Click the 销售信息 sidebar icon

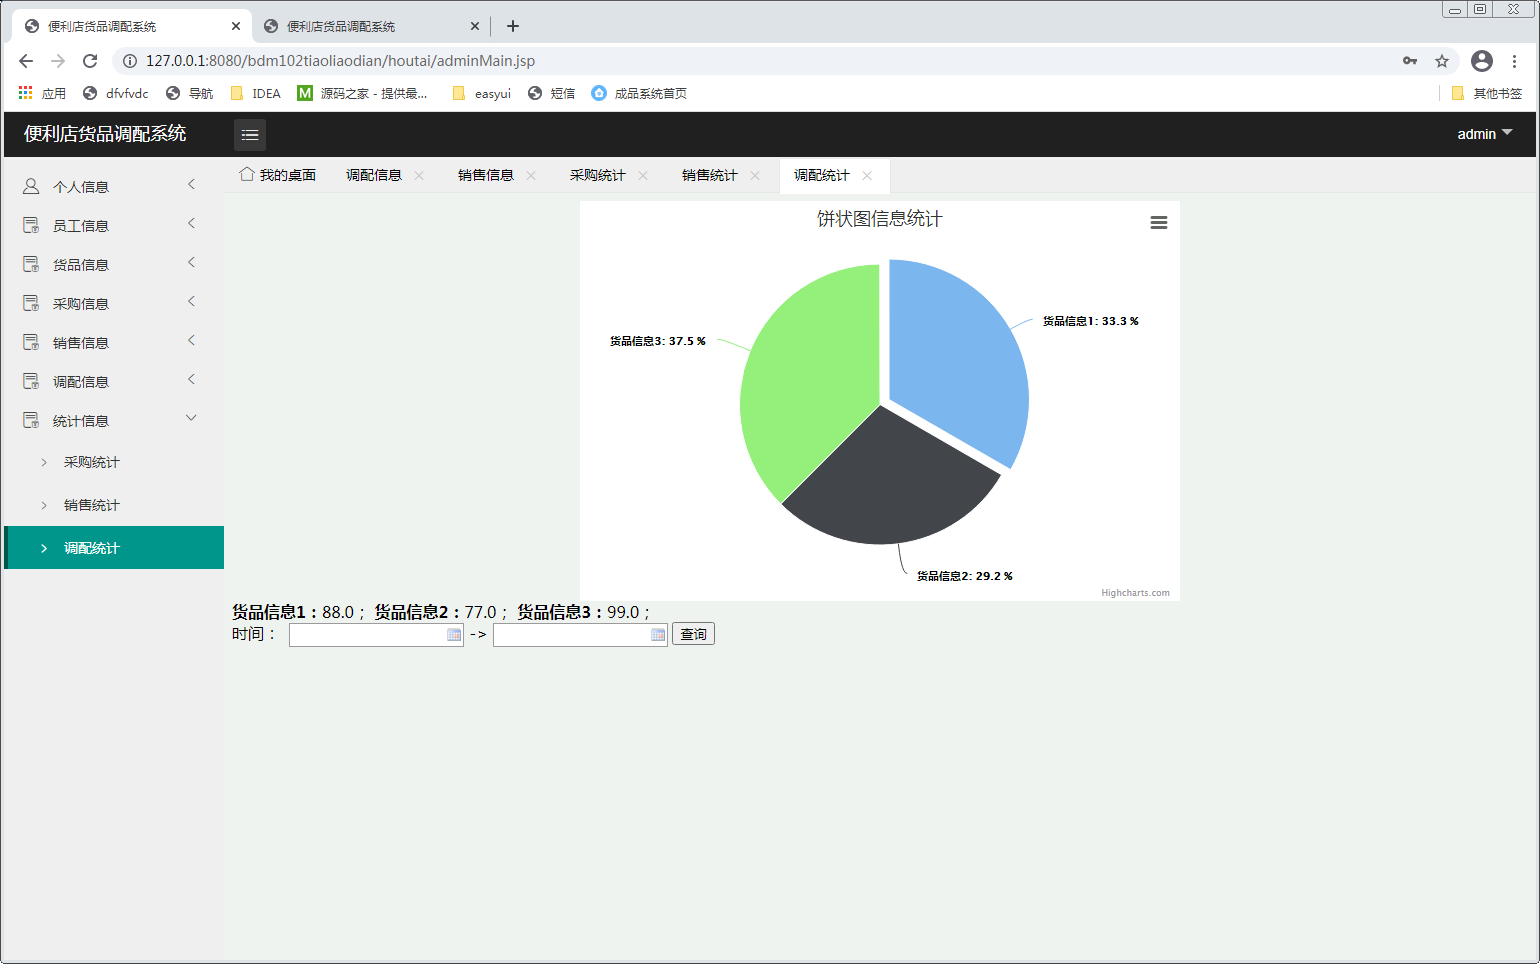point(31,342)
